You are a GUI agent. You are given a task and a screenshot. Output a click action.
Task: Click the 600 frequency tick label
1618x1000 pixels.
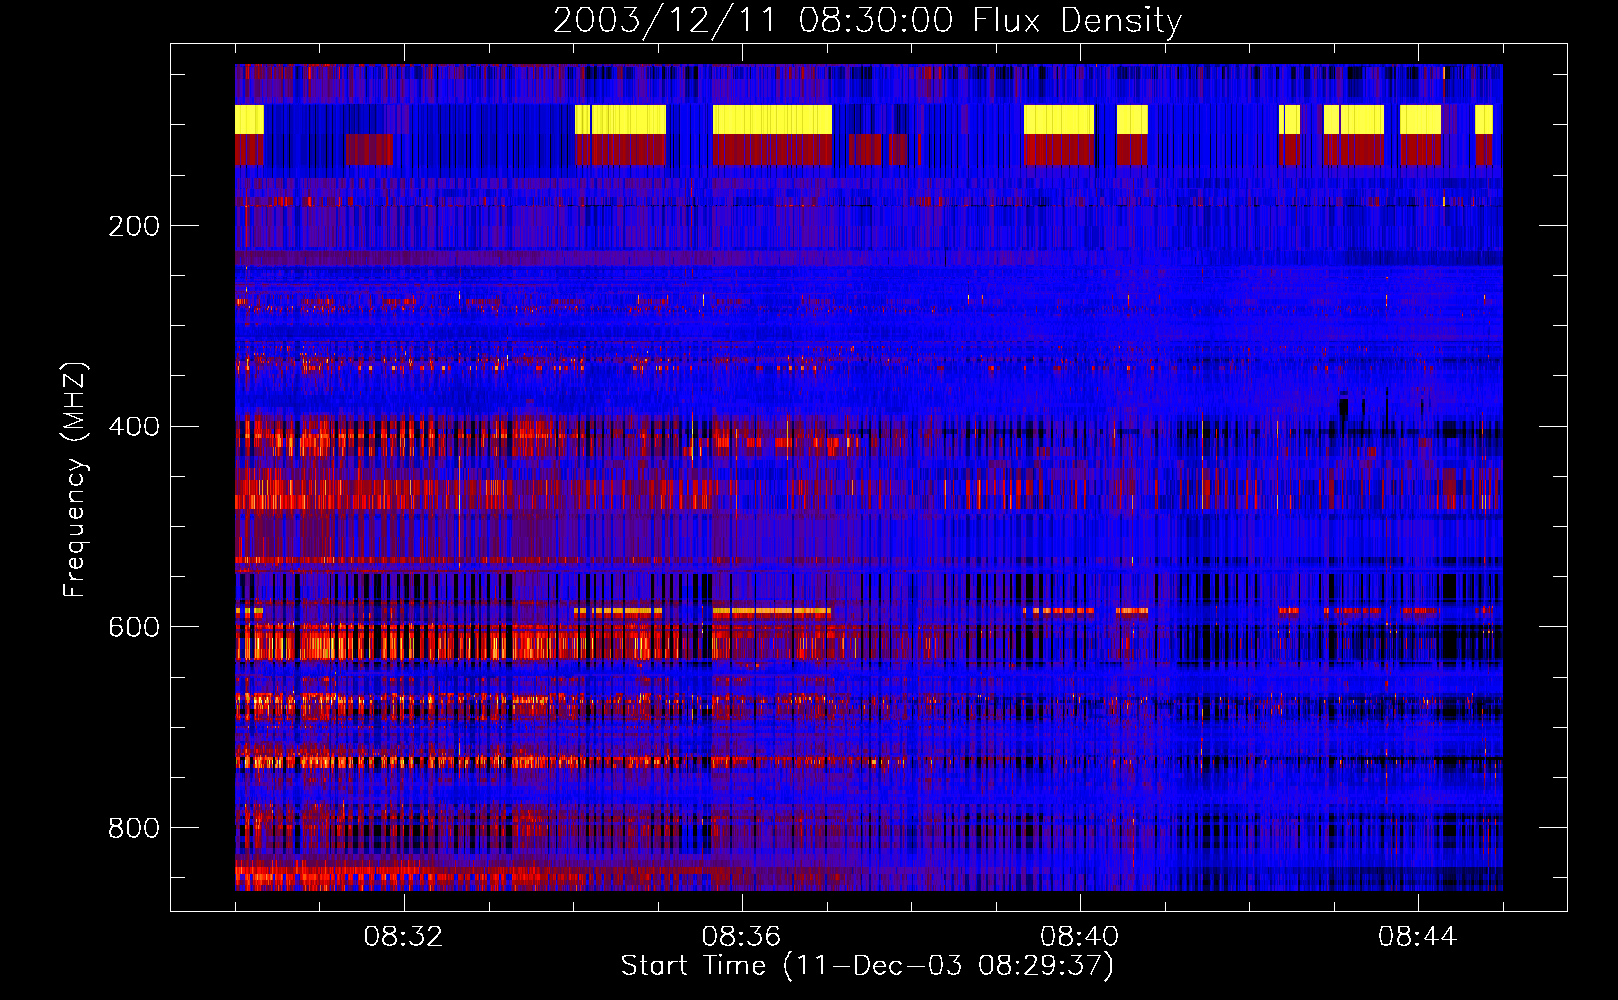(x=134, y=627)
